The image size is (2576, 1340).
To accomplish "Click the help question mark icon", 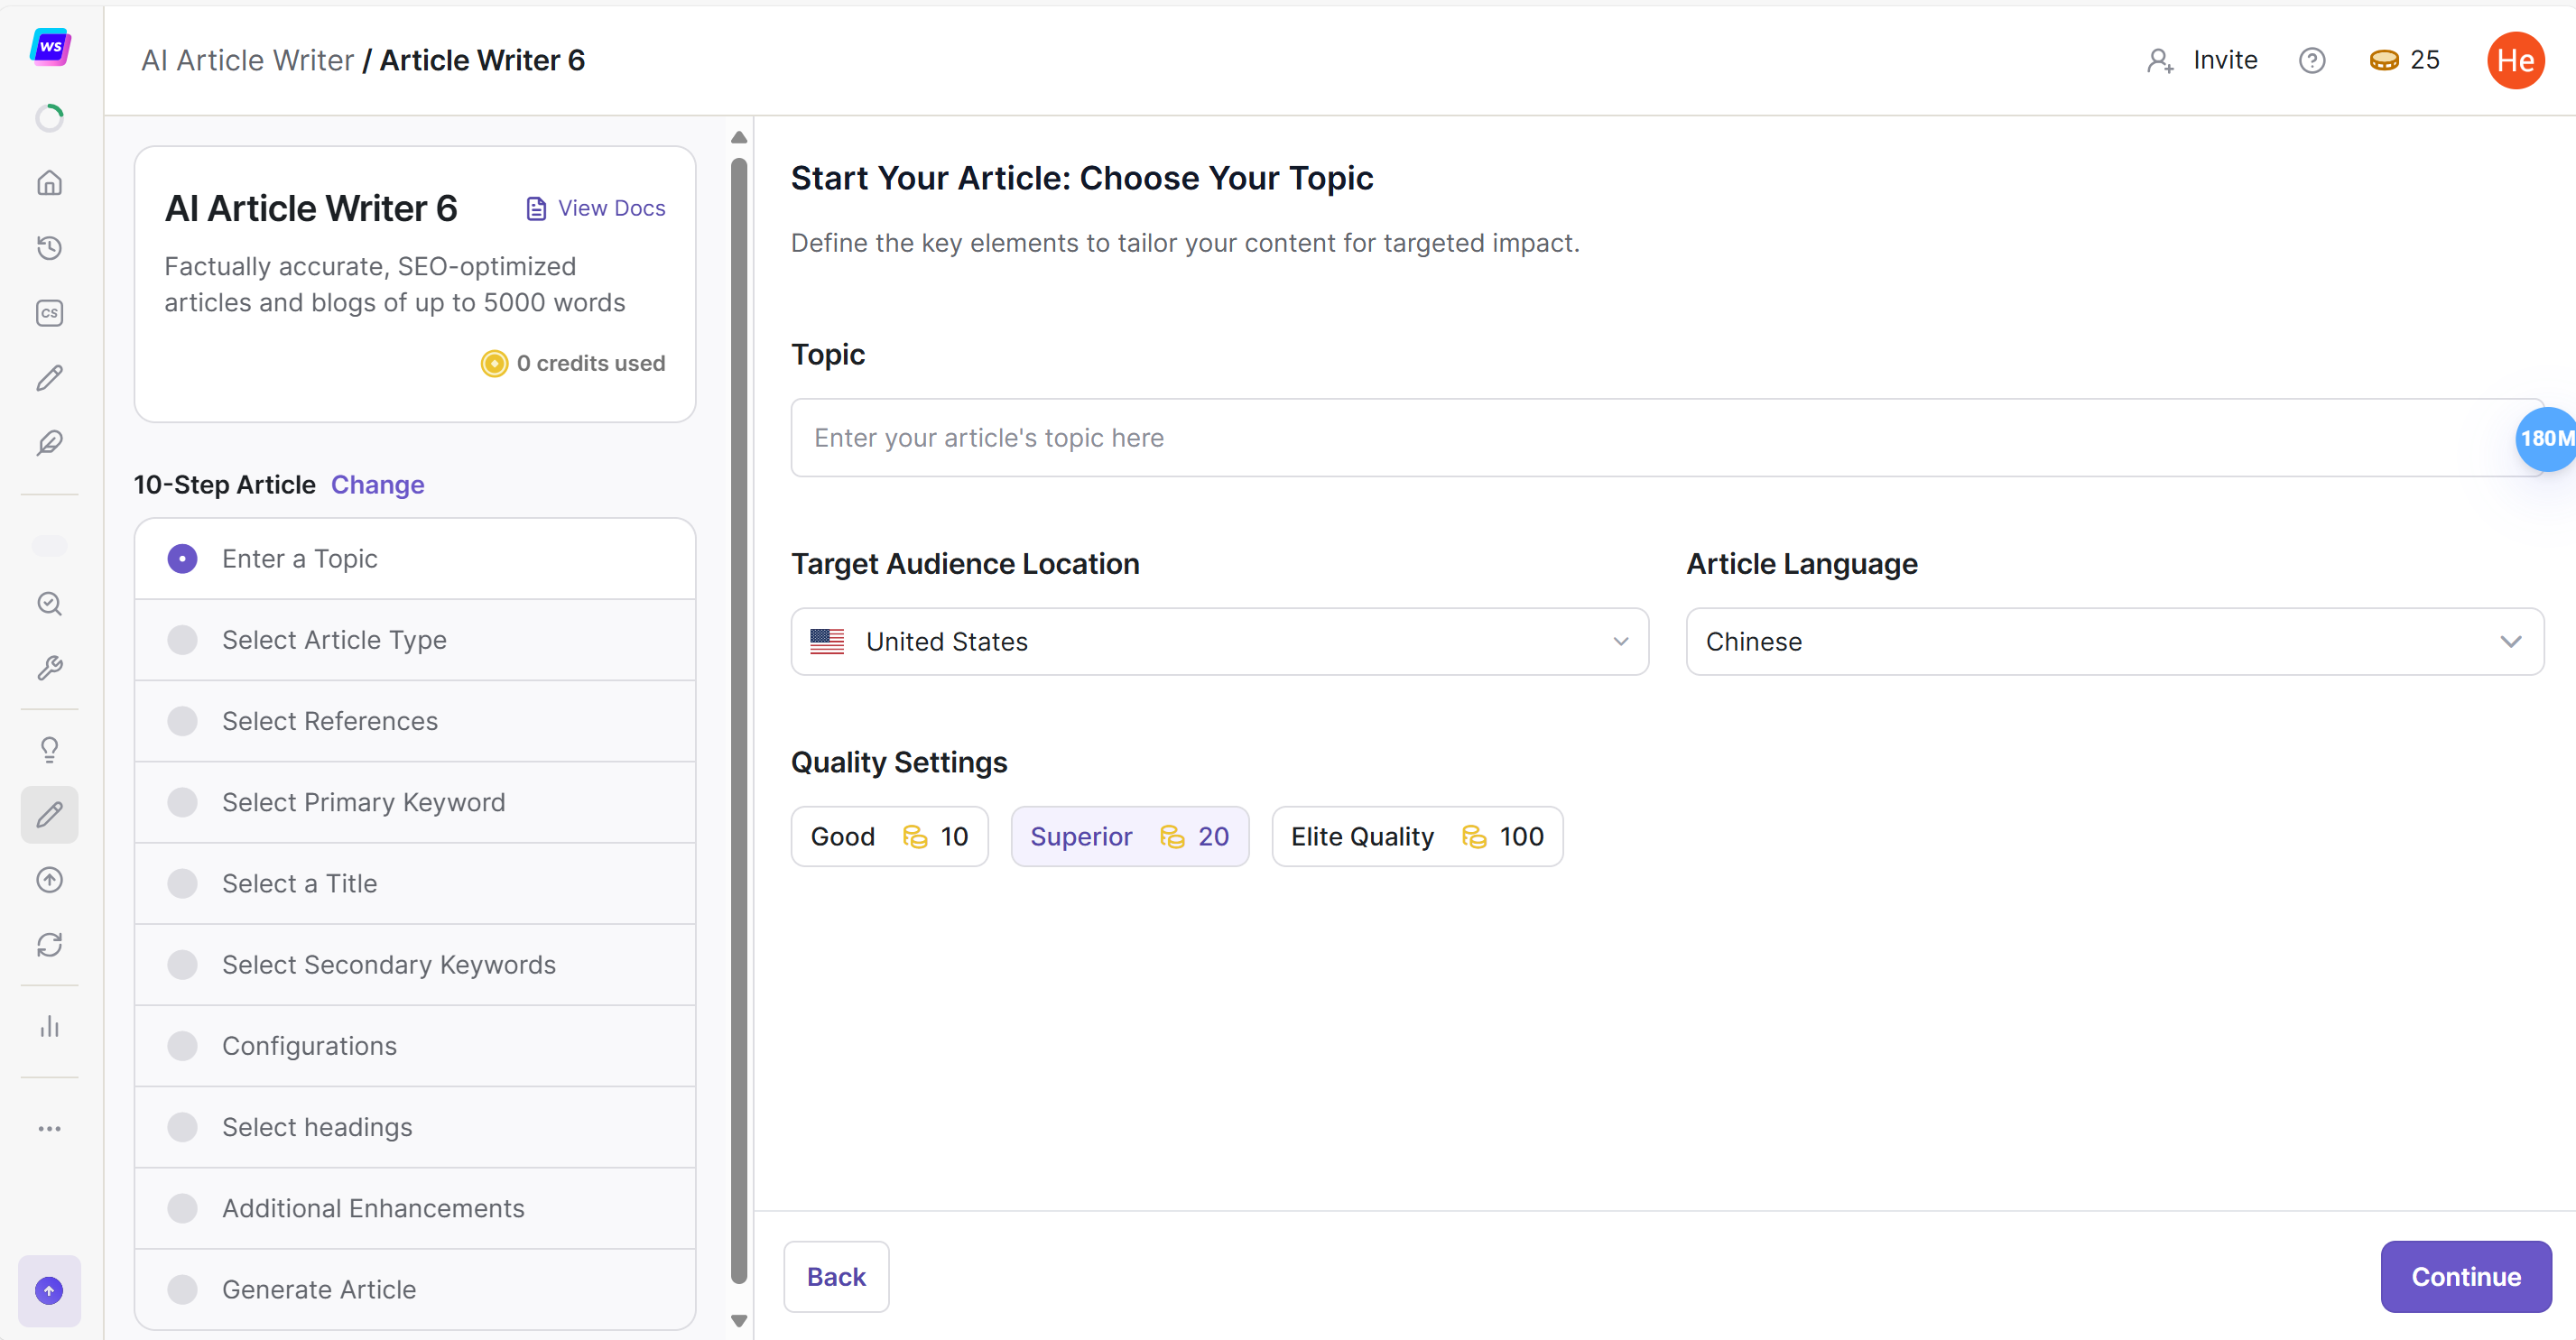I will point(2311,61).
